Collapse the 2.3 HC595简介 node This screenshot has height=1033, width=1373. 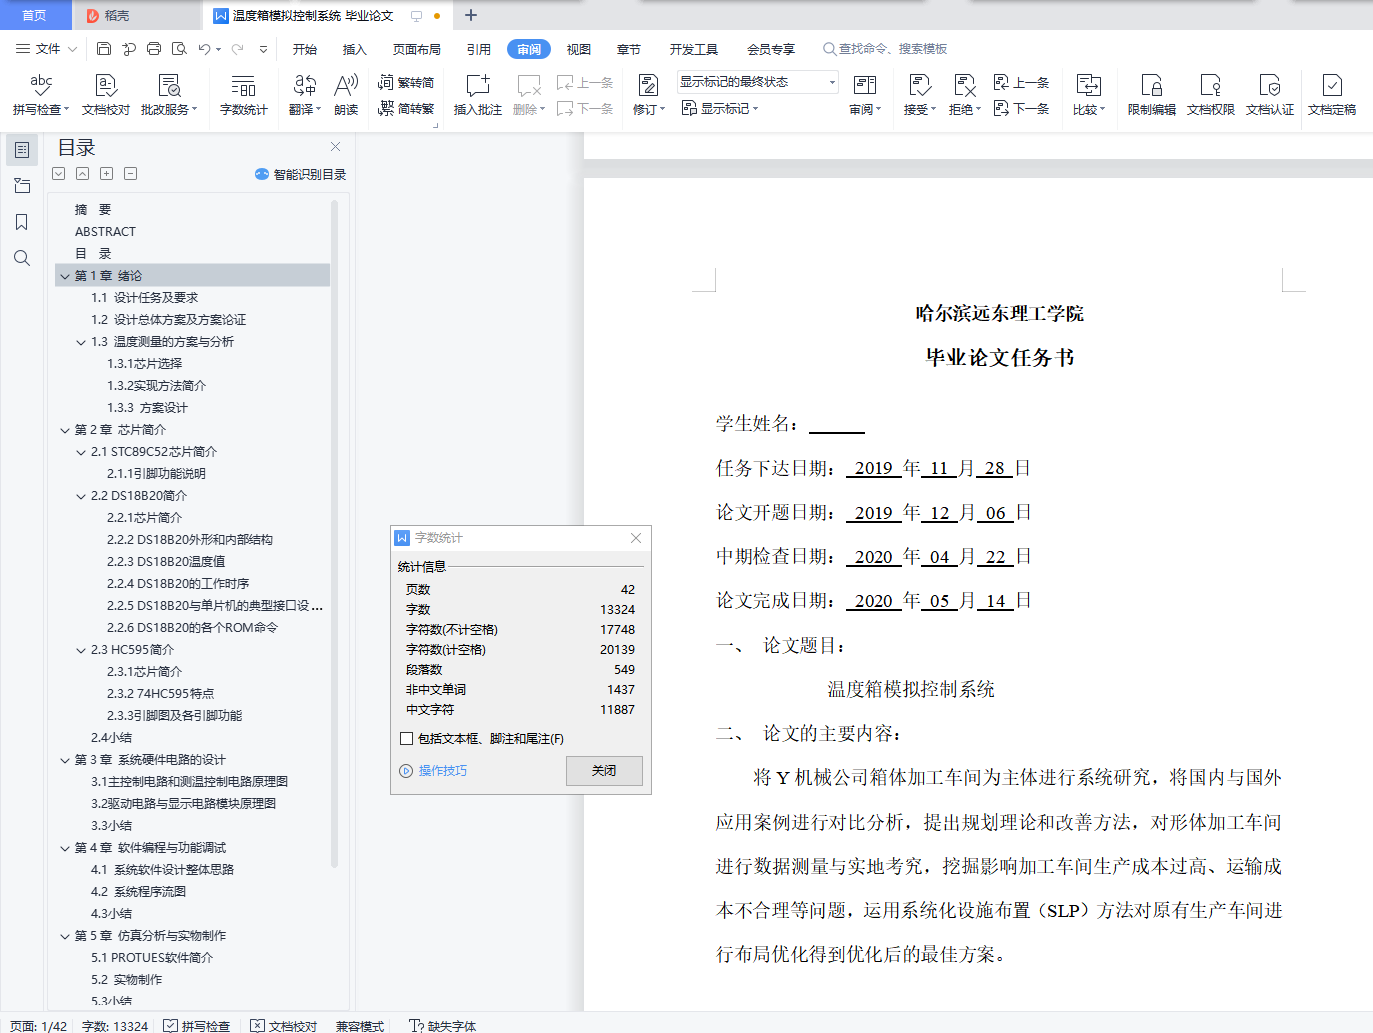coord(81,650)
